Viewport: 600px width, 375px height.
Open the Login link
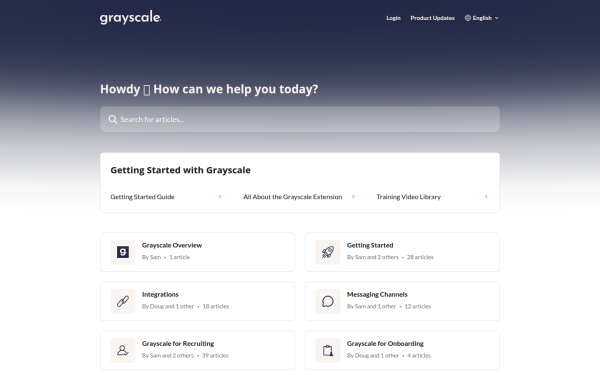tap(393, 18)
